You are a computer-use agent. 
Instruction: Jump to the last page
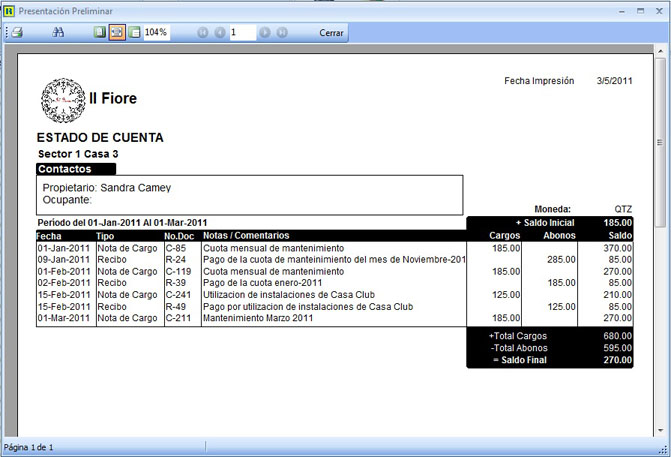point(282,33)
